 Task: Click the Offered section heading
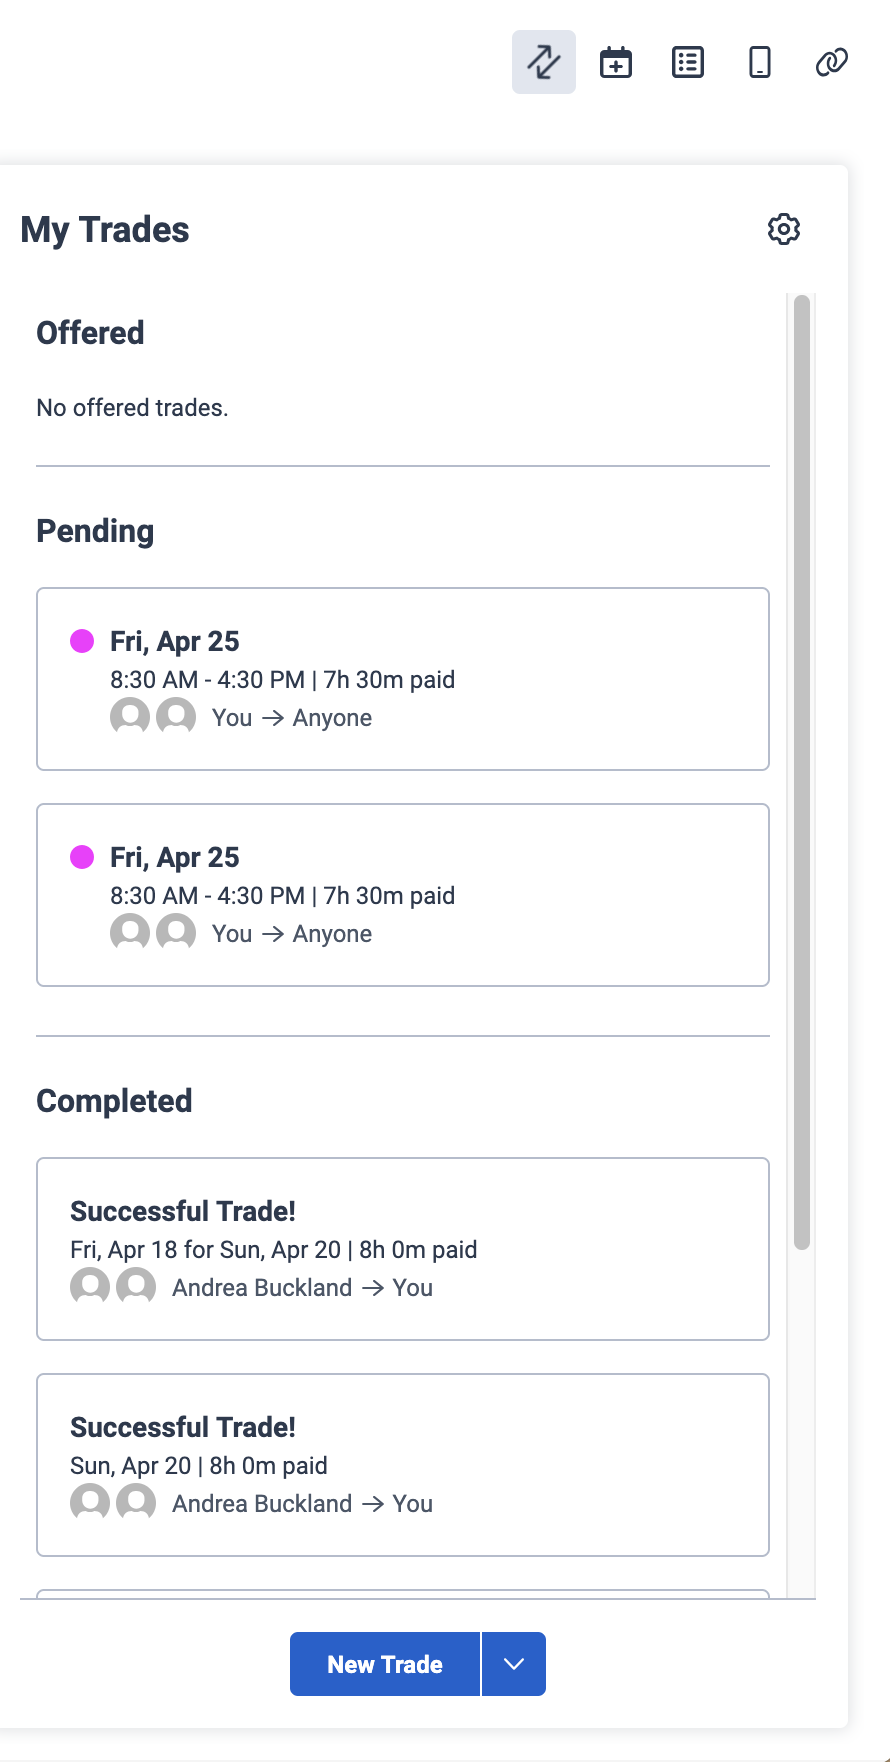tap(90, 333)
